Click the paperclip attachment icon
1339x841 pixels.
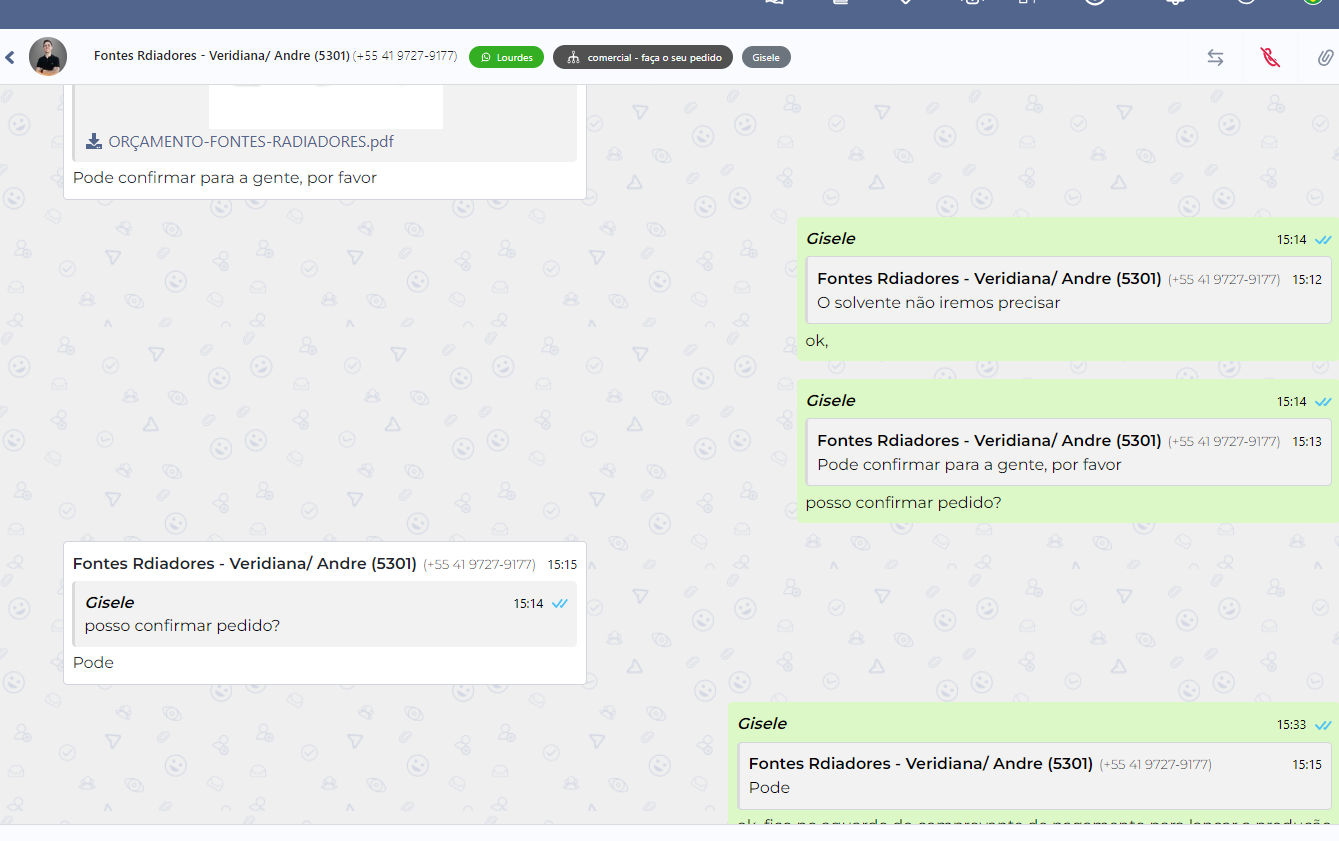1324,58
